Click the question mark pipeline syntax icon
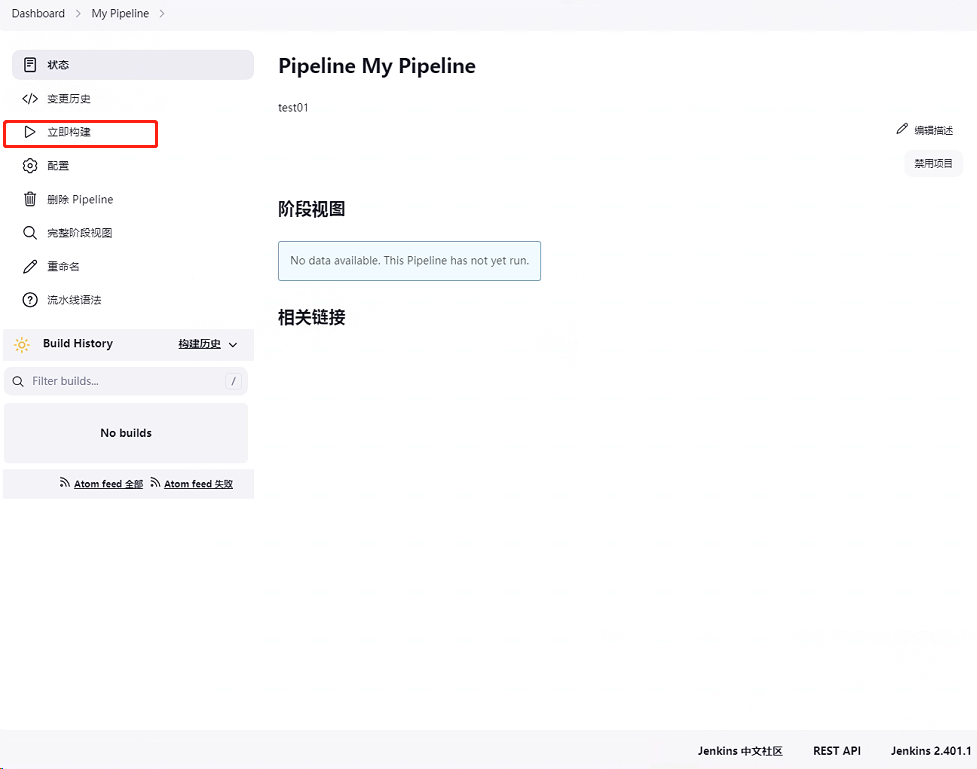 coord(30,300)
